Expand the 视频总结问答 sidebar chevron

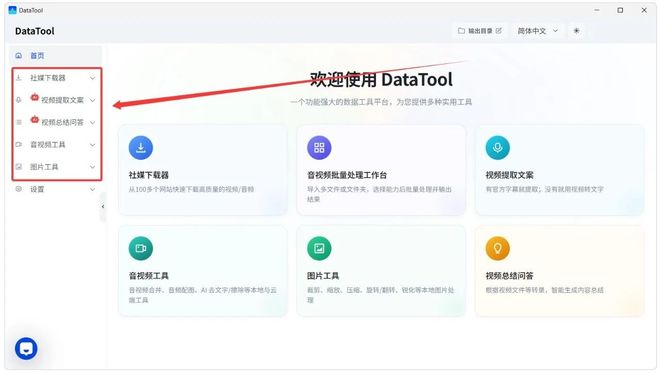coord(93,123)
